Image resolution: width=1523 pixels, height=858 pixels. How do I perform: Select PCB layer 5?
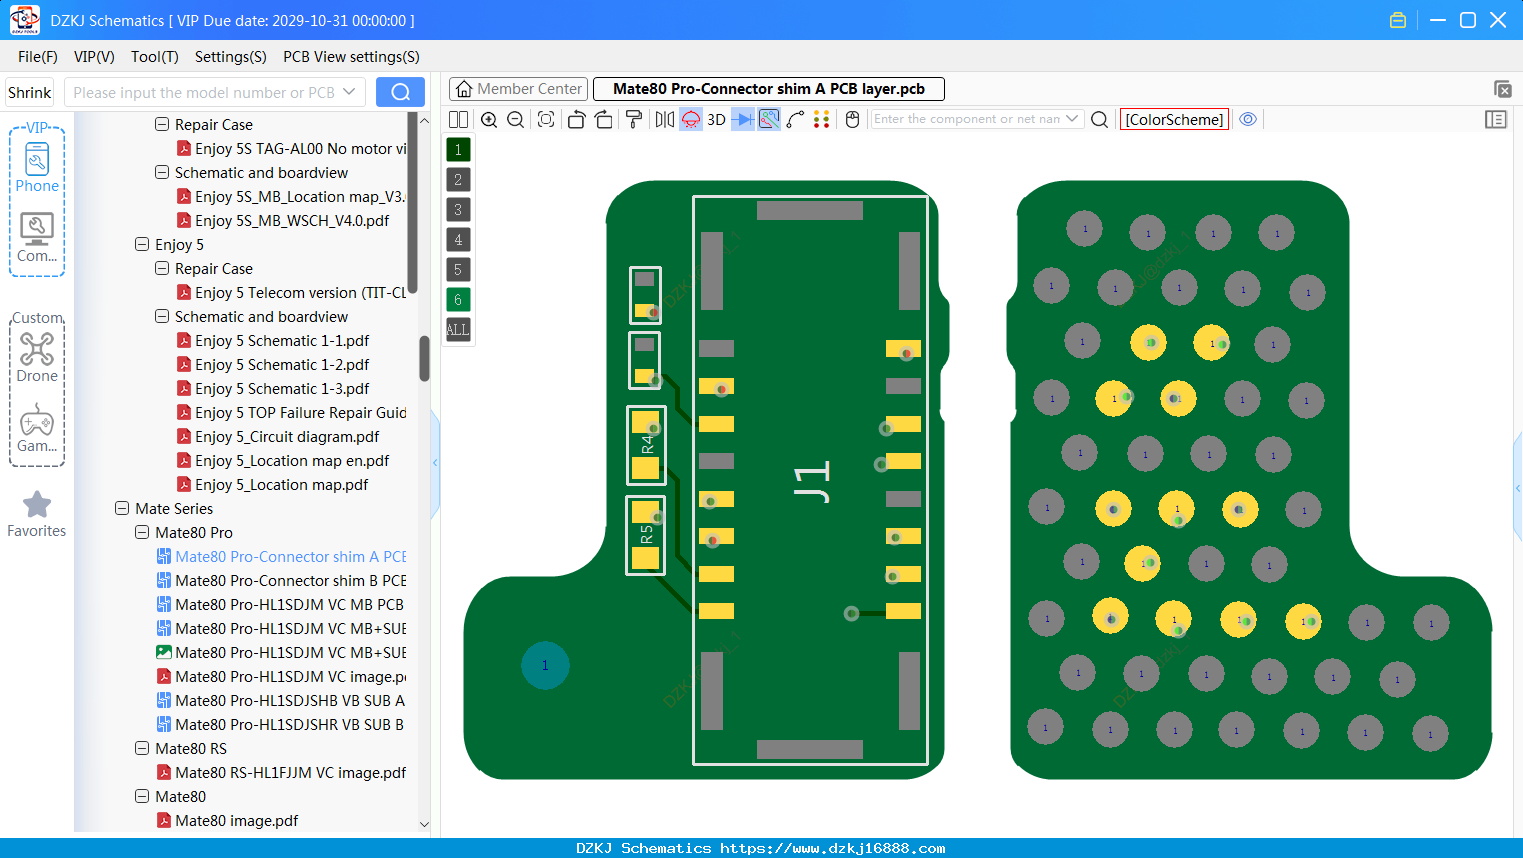coord(458,270)
